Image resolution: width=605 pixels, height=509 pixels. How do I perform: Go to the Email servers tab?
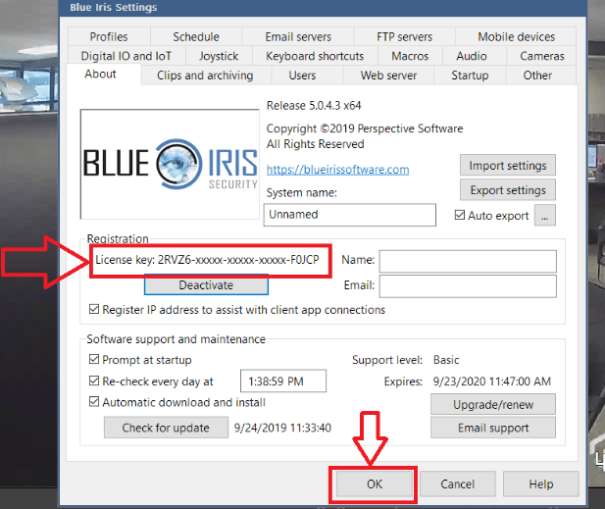click(x=298, y=37)
